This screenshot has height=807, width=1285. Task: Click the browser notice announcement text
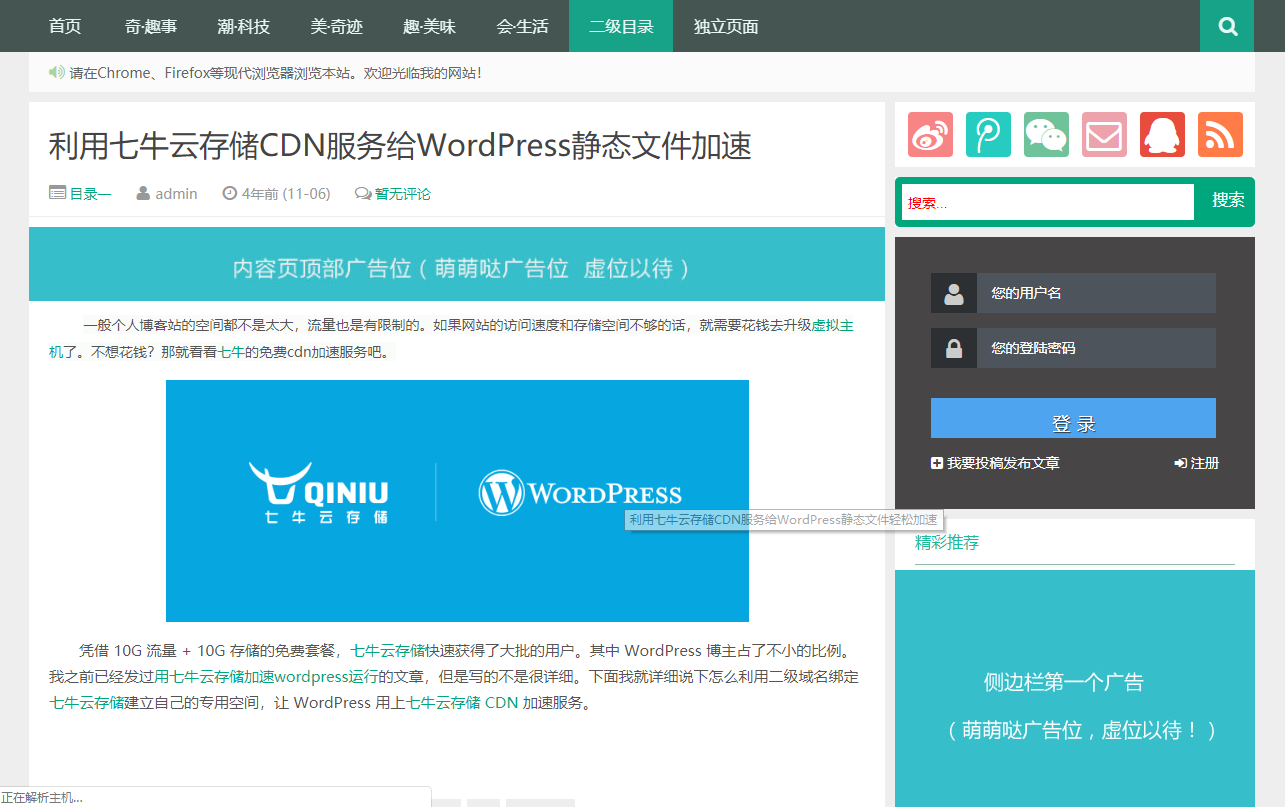[x=276, y=73]
